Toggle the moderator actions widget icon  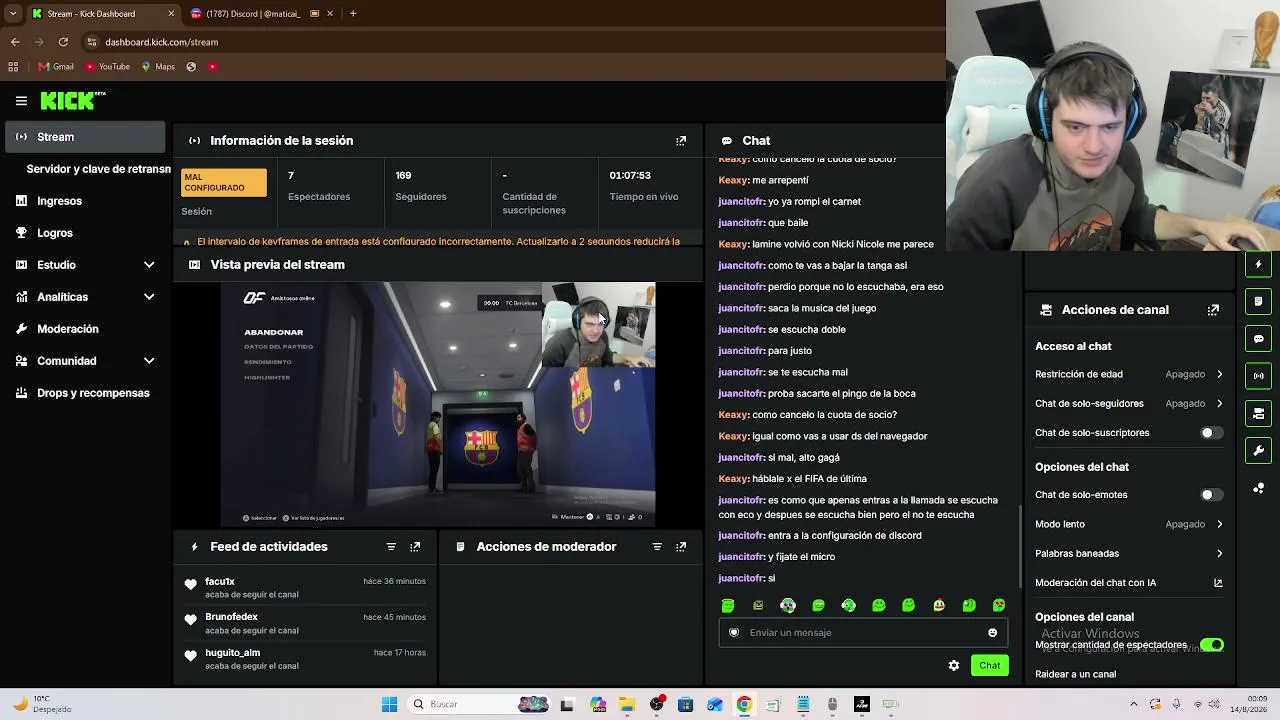click(1259, 302)
